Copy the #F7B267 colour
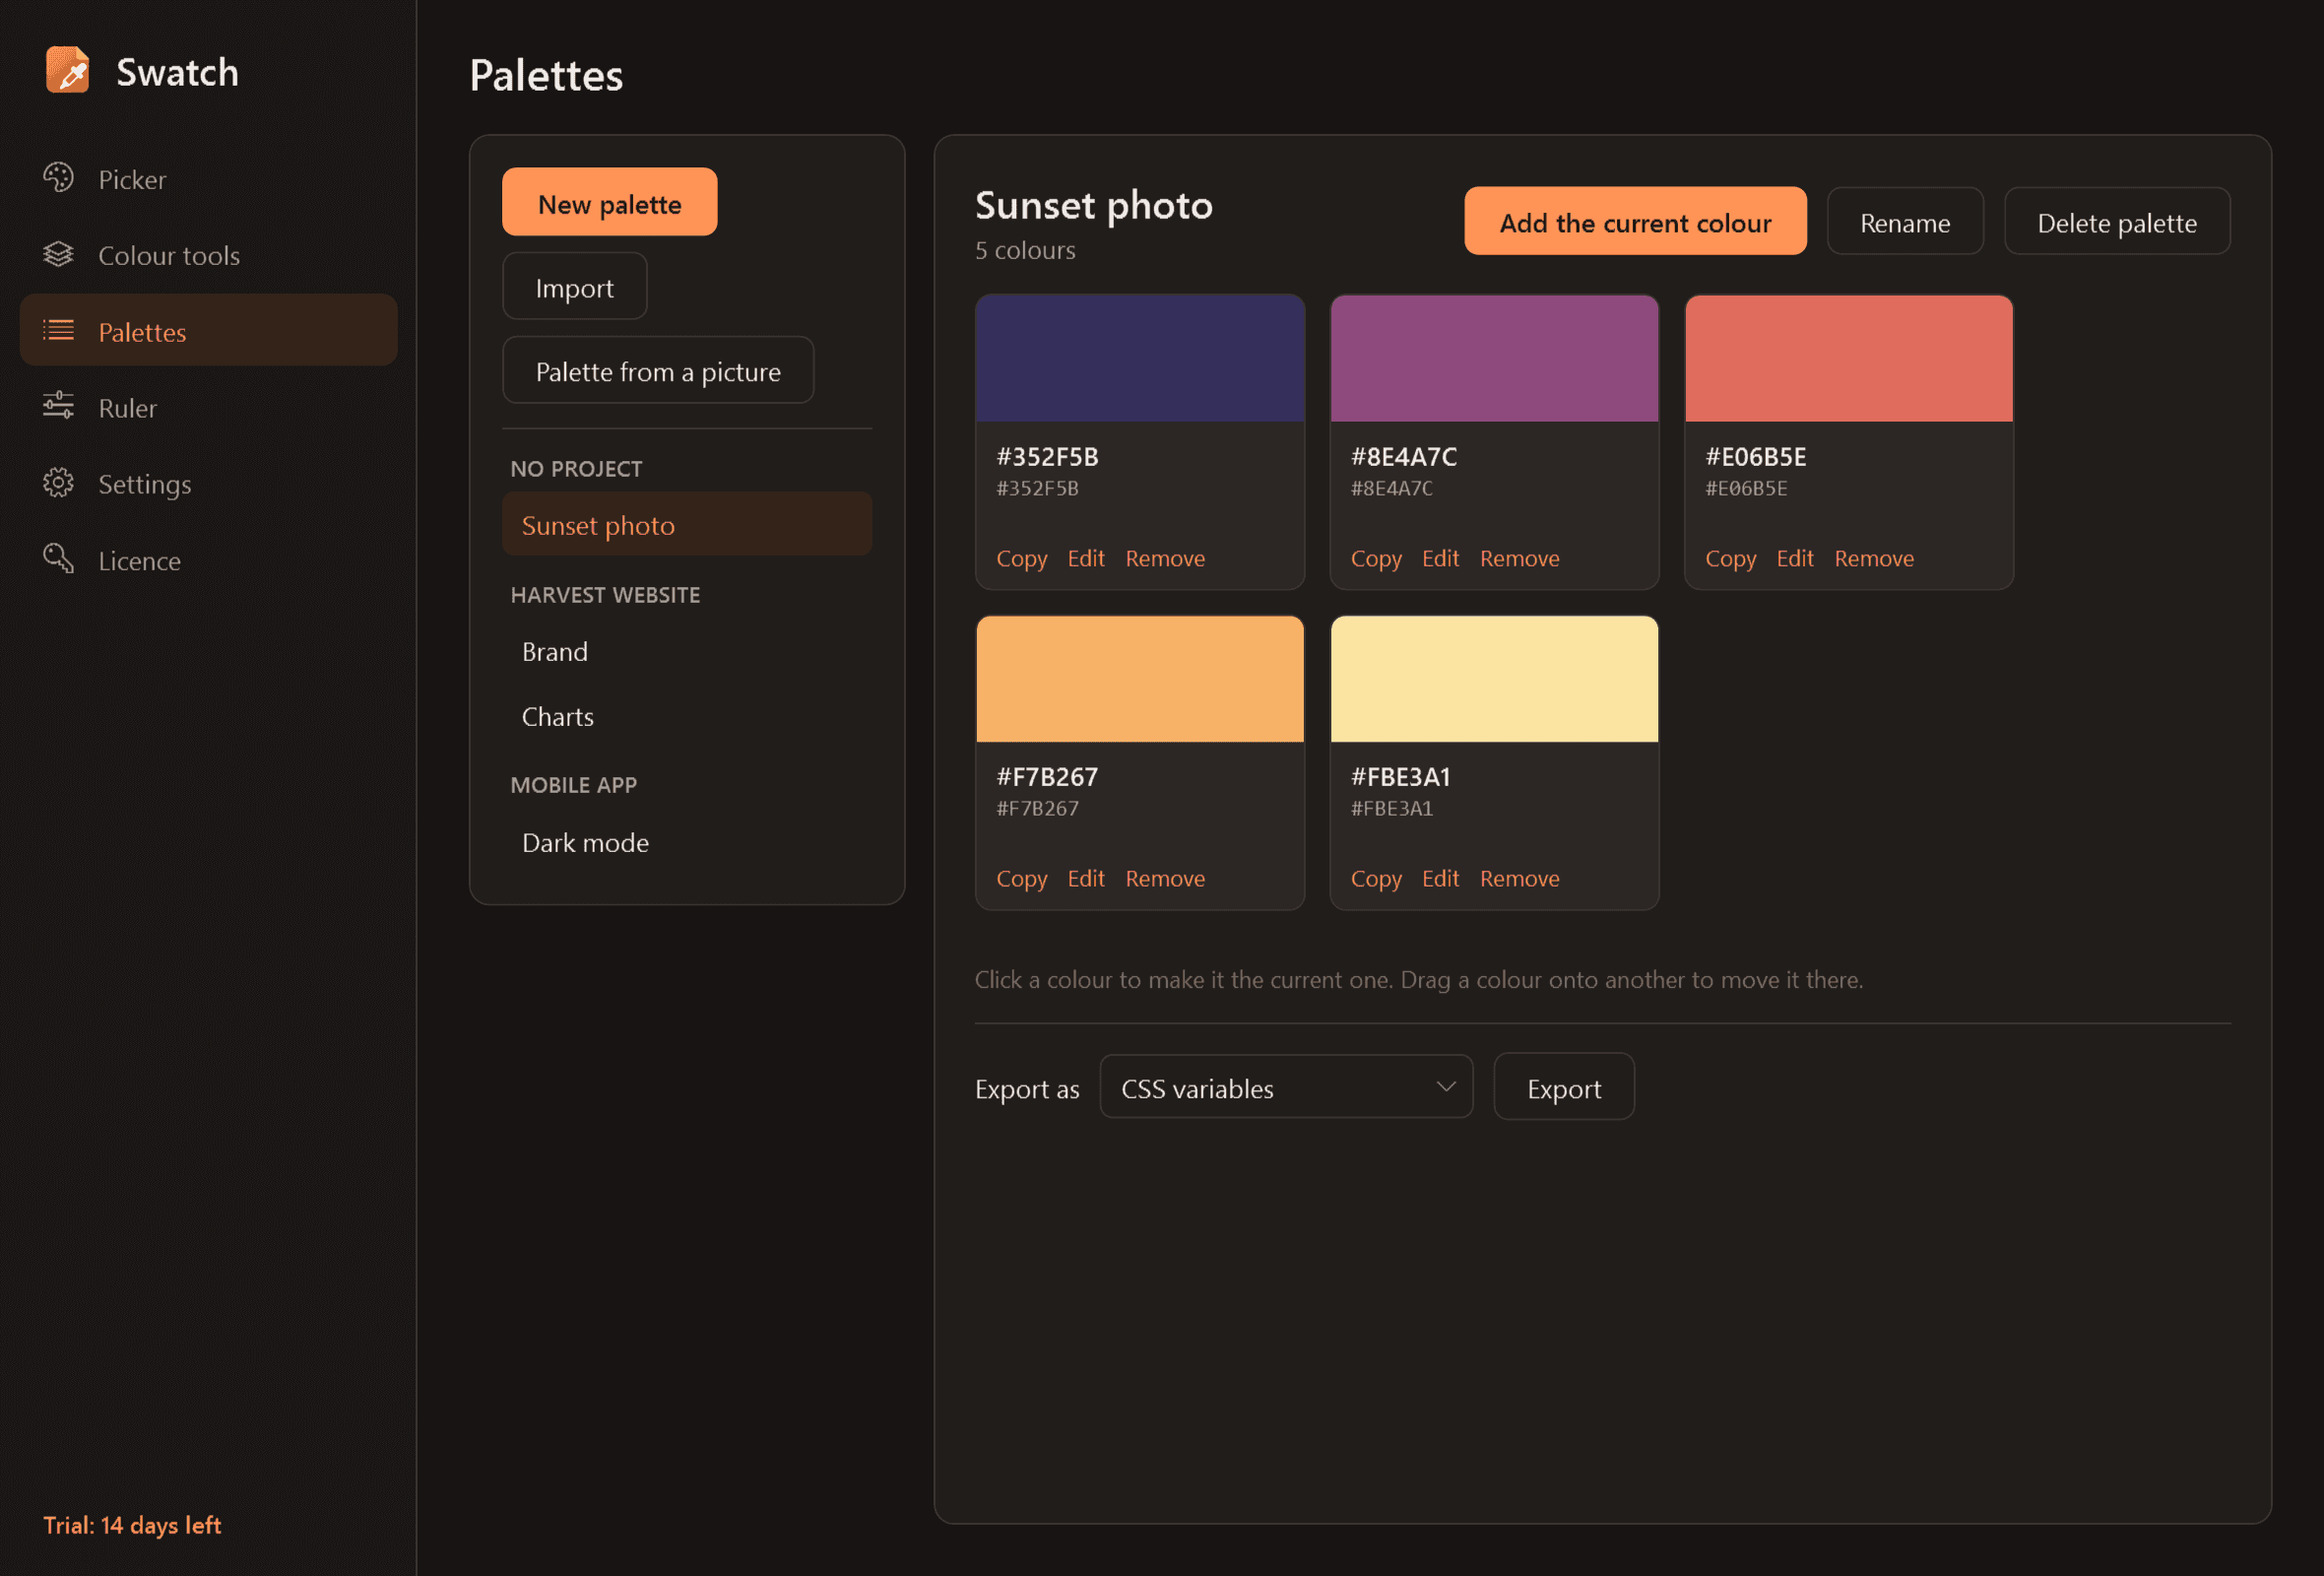The height and width of the screenshot is (1576, 2324). point(1021,878)
